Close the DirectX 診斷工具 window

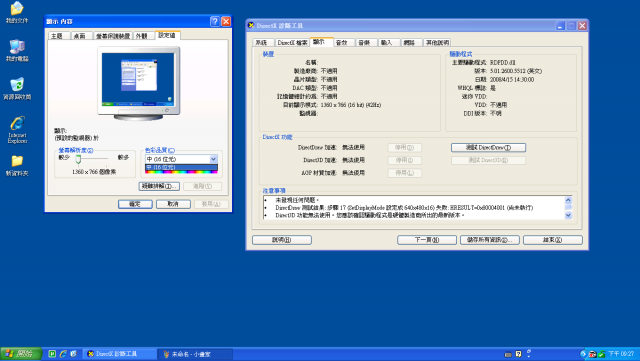pyautogui.click(x=582, y=26)
